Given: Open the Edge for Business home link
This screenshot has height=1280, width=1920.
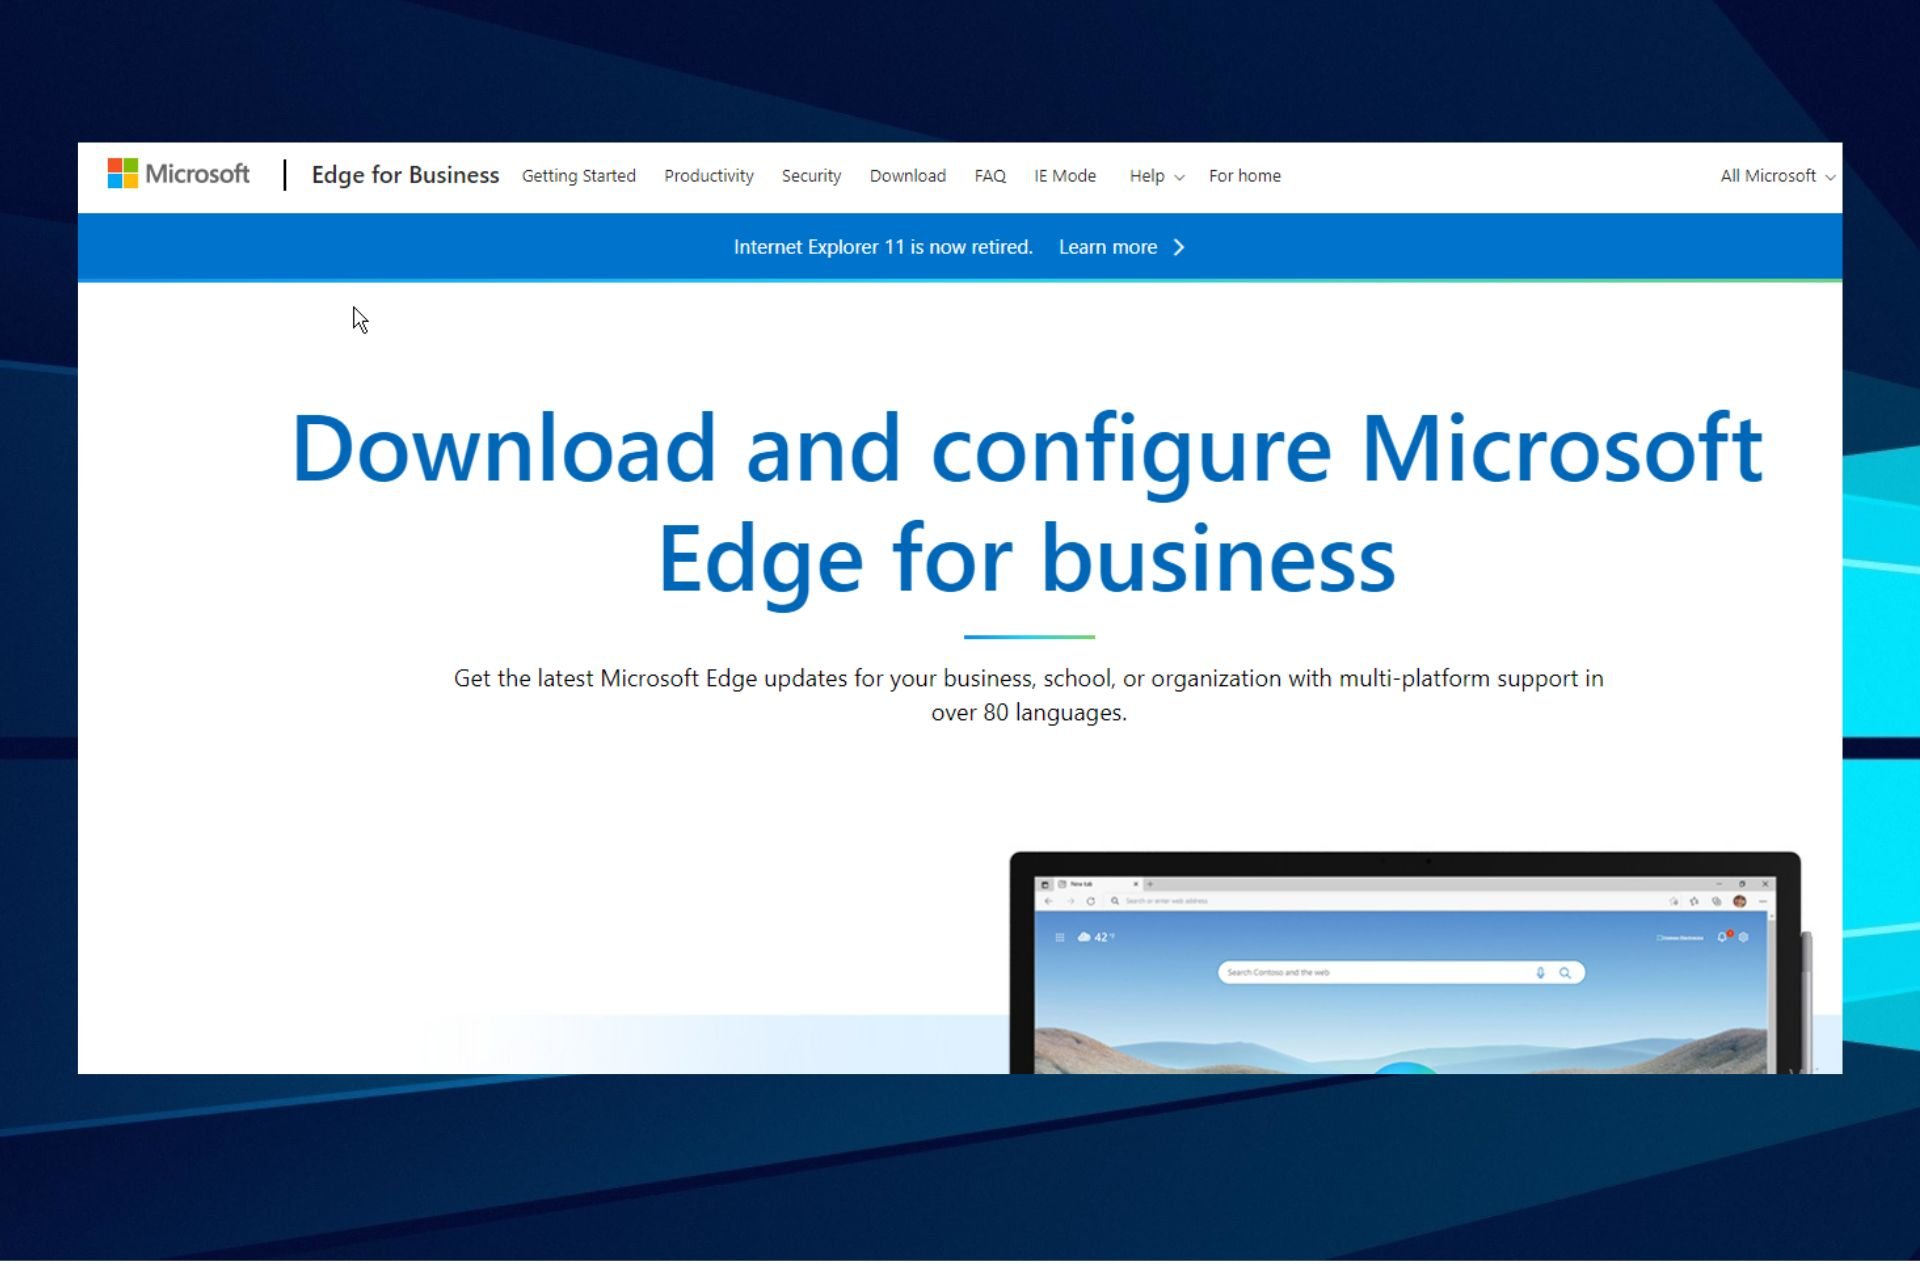Looking at the screenshot, I should point(405,175).
